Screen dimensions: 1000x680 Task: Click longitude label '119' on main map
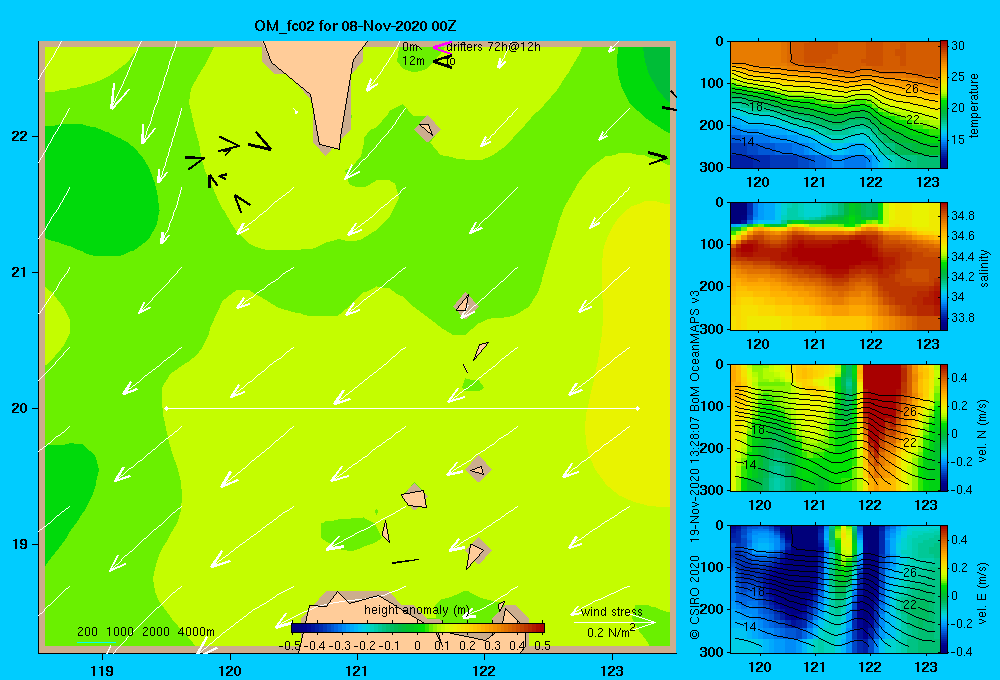point(103,670)
